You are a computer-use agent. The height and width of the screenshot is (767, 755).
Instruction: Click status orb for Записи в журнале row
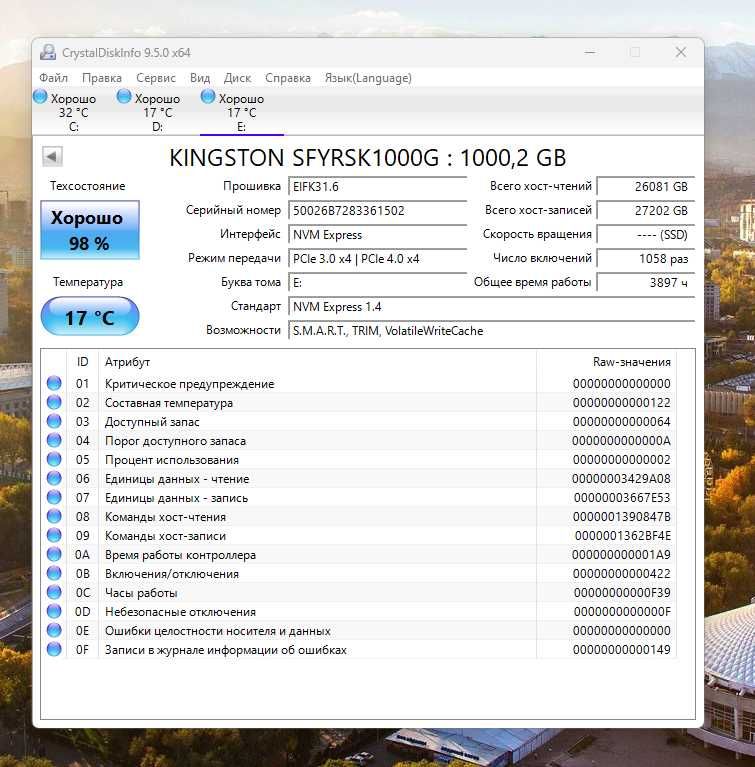coord(54,650)
